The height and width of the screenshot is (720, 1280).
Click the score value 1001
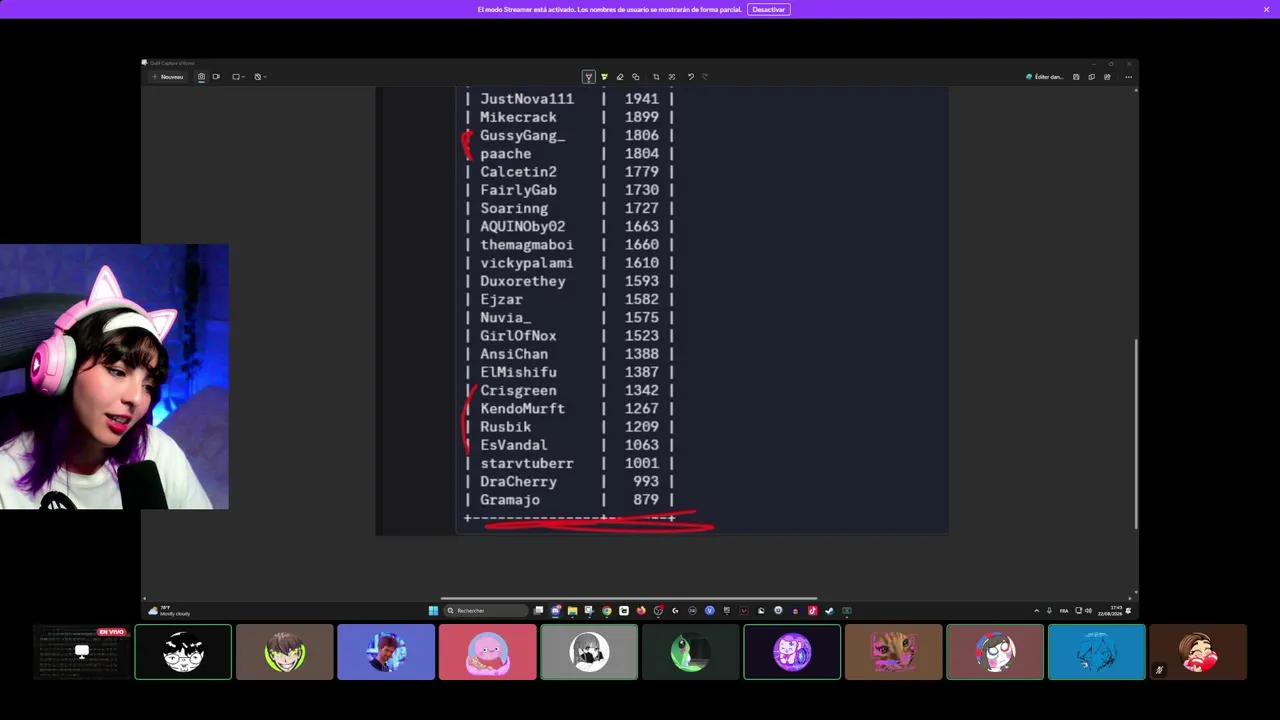(642, 464)
